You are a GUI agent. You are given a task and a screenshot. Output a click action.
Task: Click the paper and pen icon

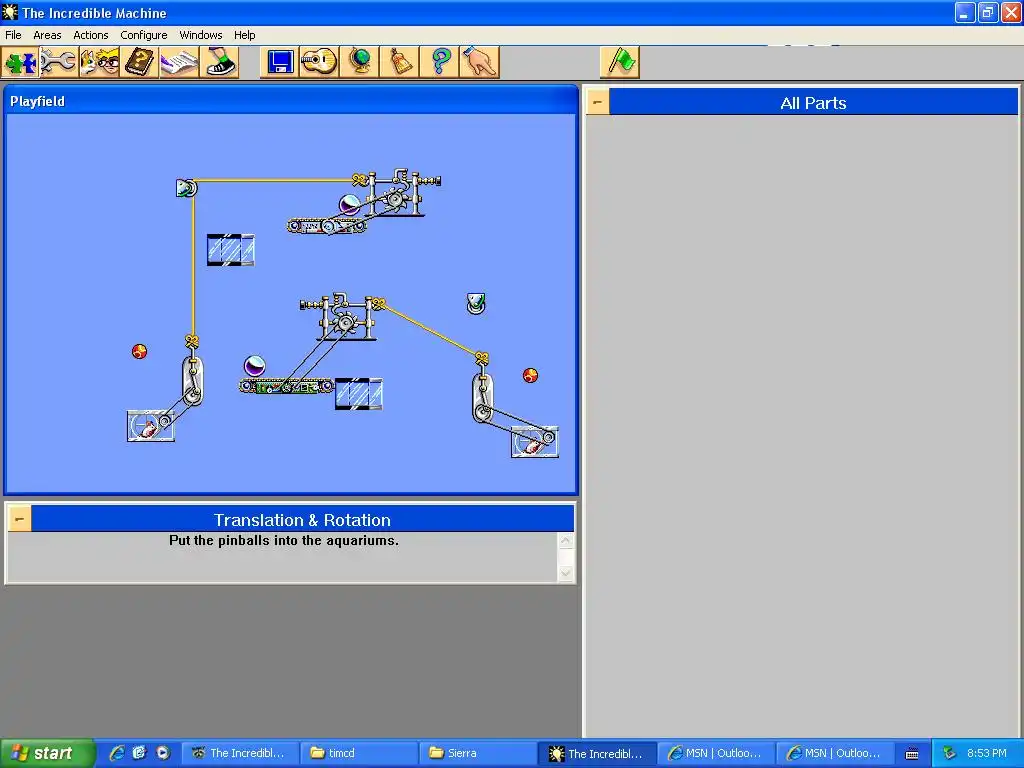(x=179, y=63)
